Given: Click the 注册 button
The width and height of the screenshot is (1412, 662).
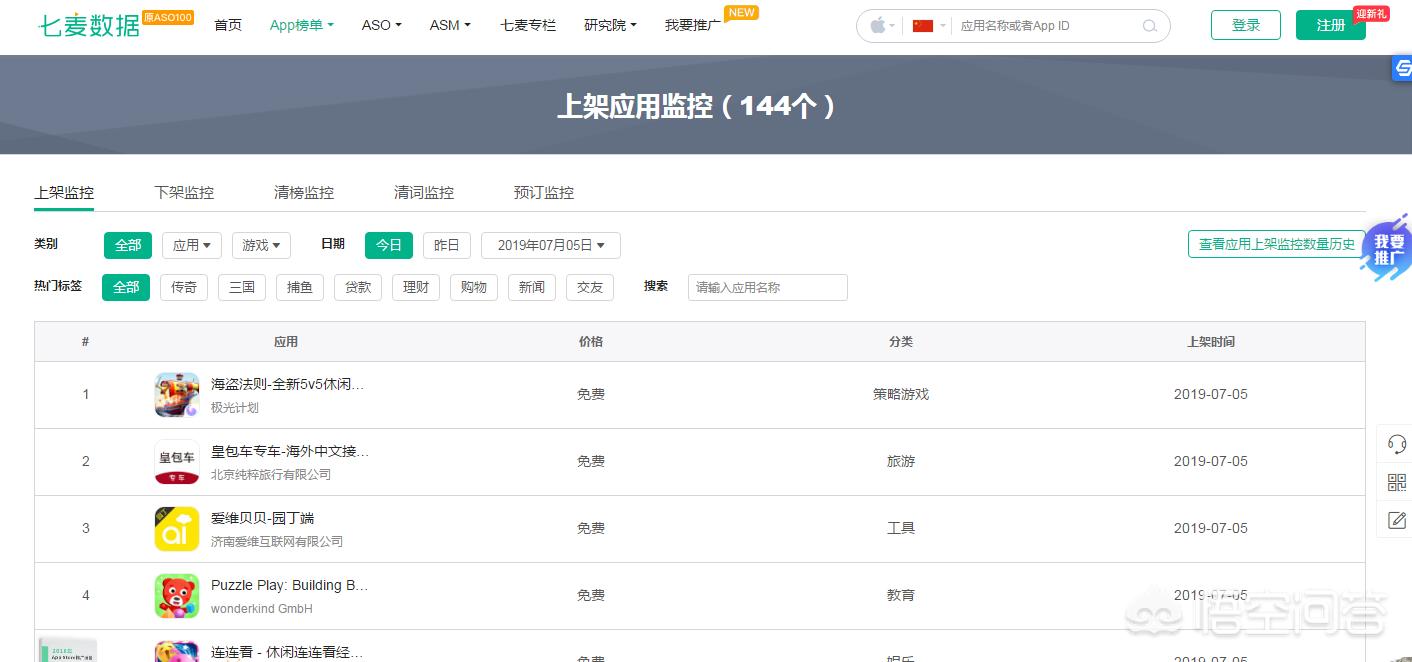Looking at the screenshot, I should (x=1330, y=25).
